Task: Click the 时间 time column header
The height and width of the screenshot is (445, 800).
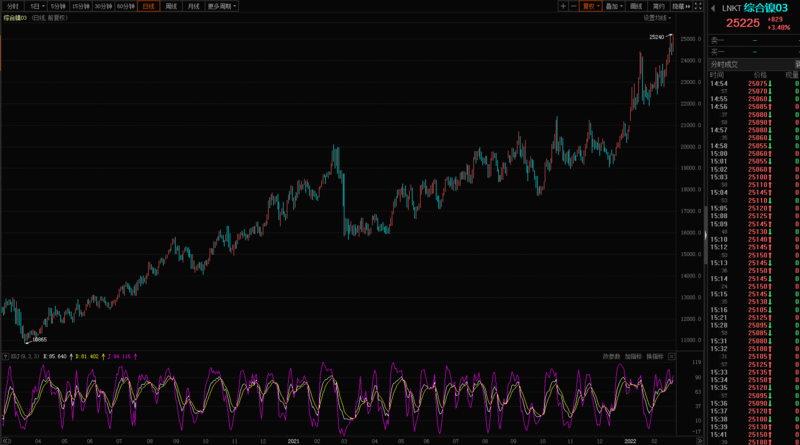Action: [x=717, y=75]
